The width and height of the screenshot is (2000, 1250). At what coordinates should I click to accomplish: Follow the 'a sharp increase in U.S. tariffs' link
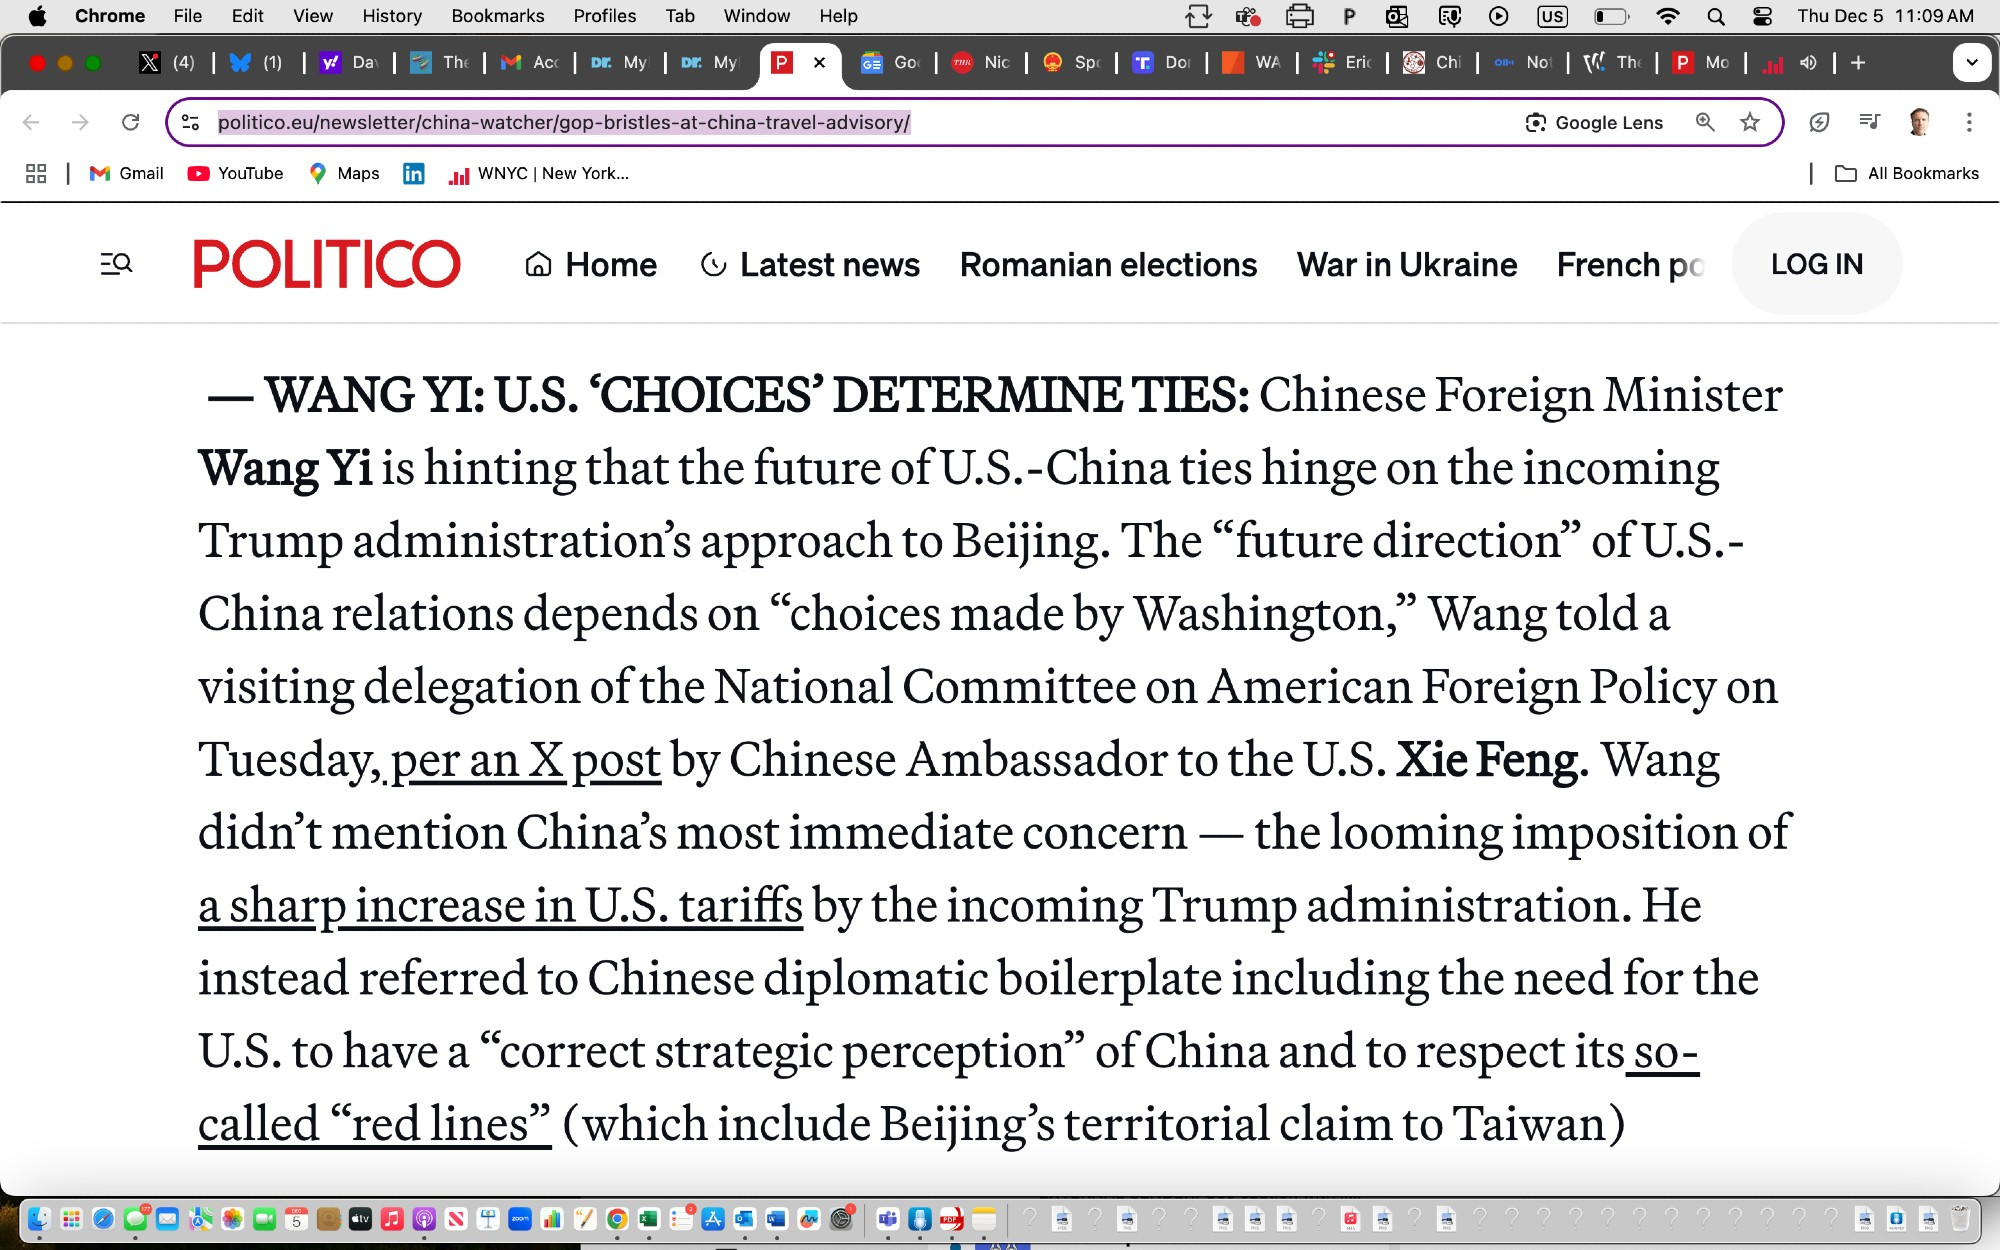point(500,906)
